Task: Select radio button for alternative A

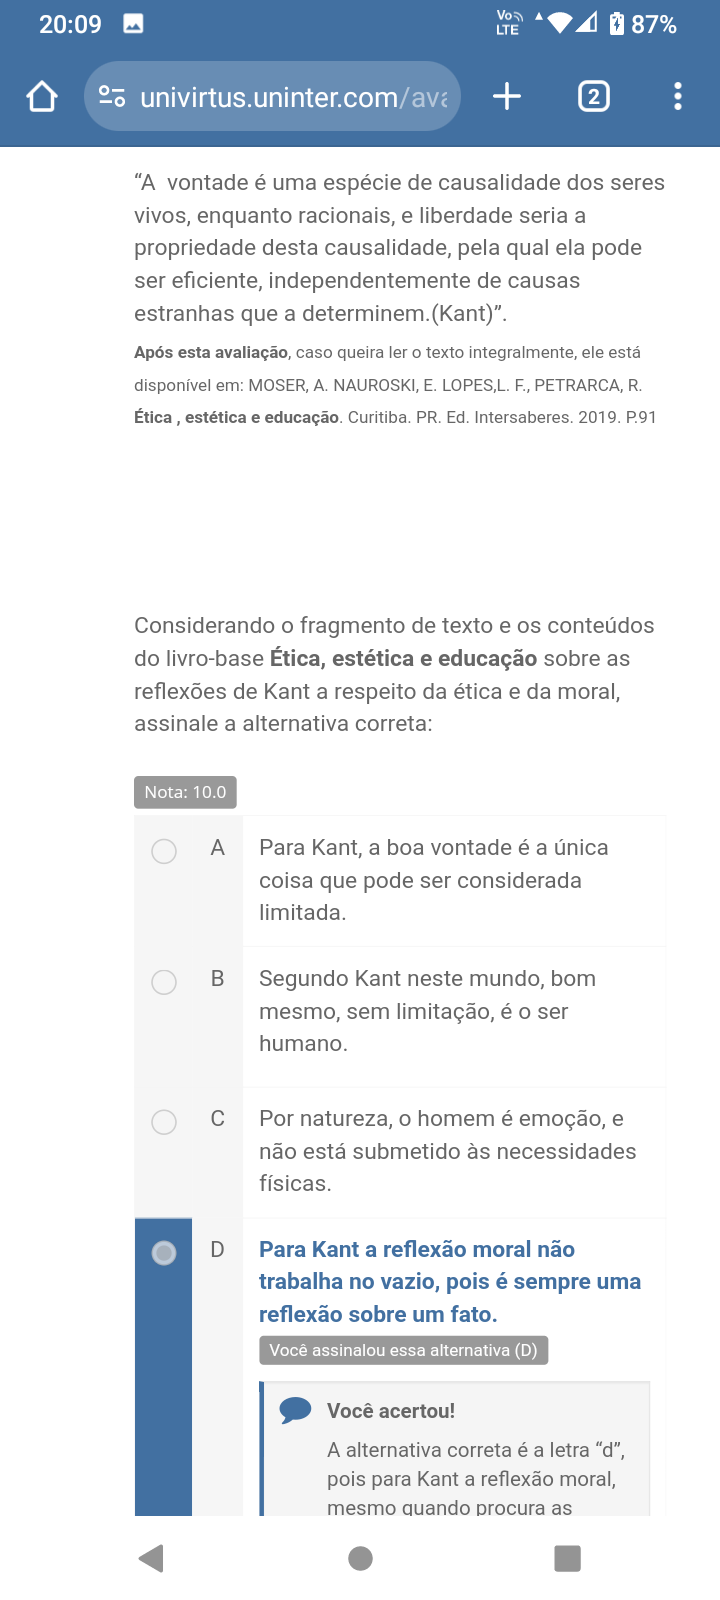Action: pos(164,851)
